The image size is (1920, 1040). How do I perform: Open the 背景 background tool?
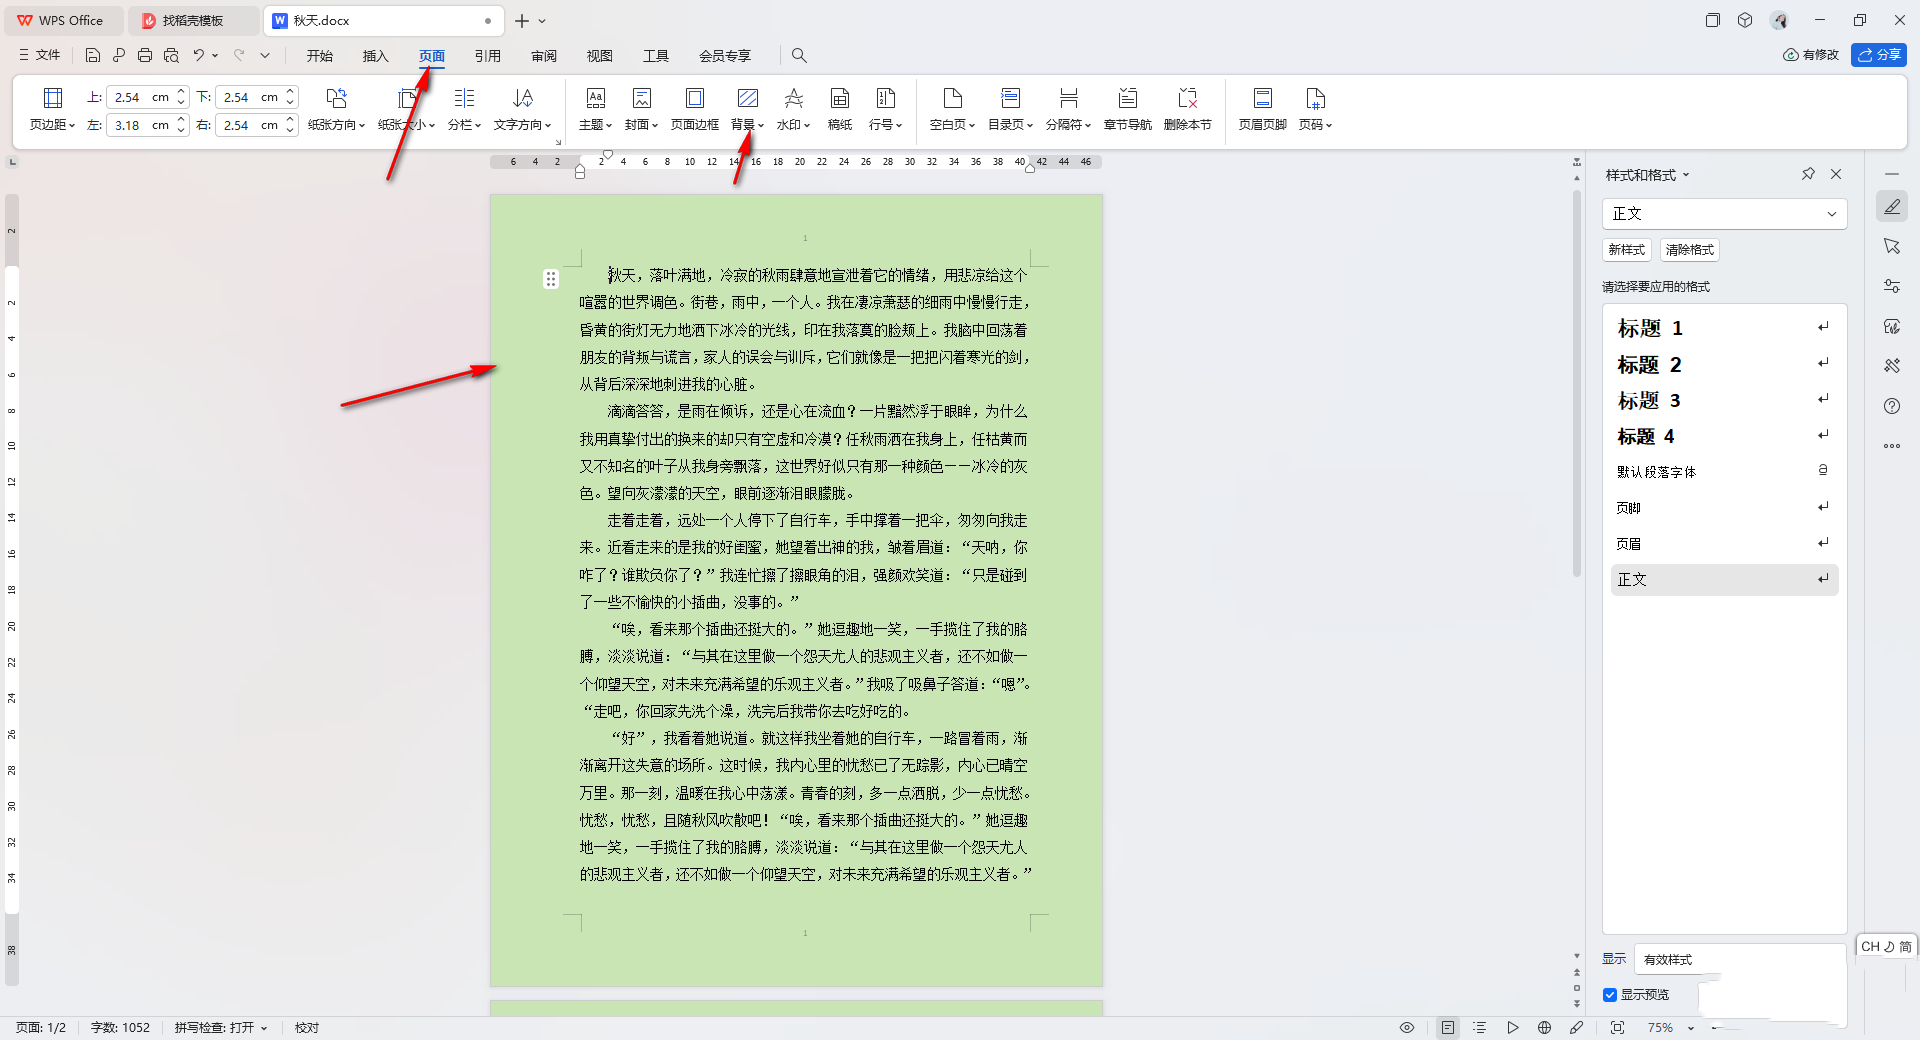[747, 109]
